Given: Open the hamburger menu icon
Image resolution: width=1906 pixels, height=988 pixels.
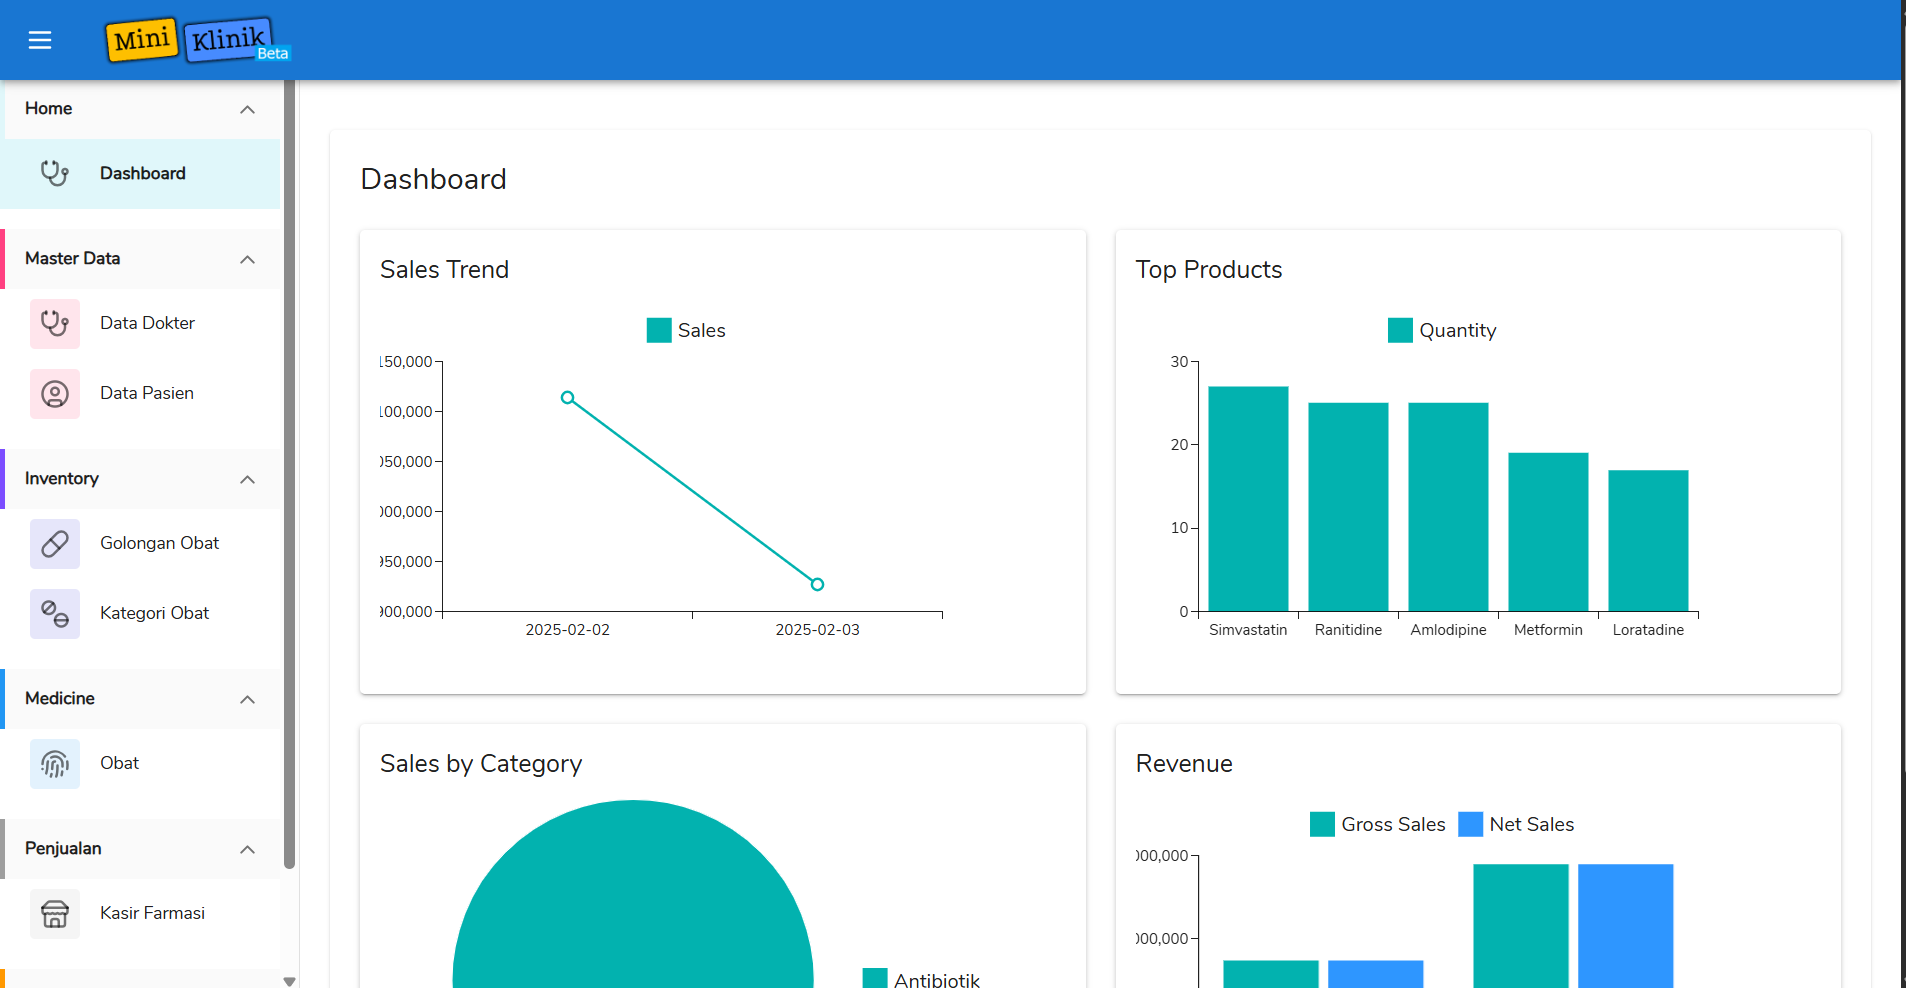Looking at the screenshot, I should point(40,40).
